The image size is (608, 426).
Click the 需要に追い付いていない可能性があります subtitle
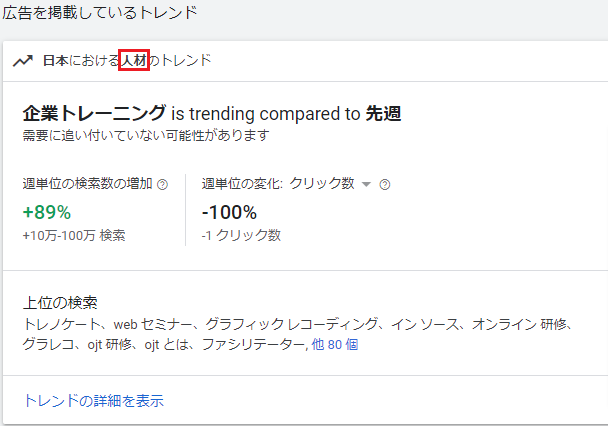(x=146, y=136)
